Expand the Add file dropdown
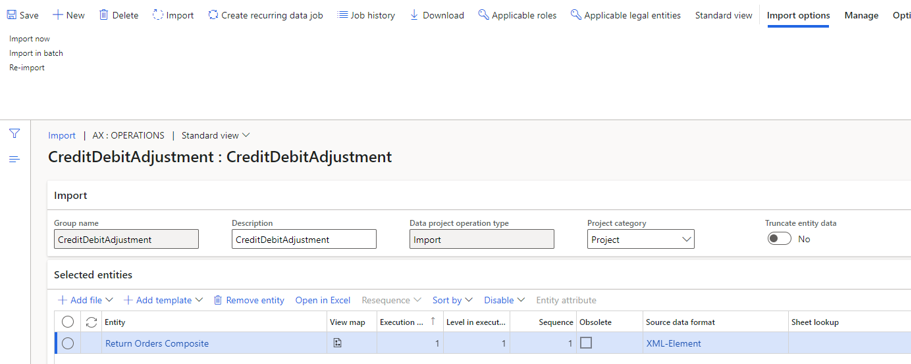Viewport: 911px width, 364px height. [85, 300]
